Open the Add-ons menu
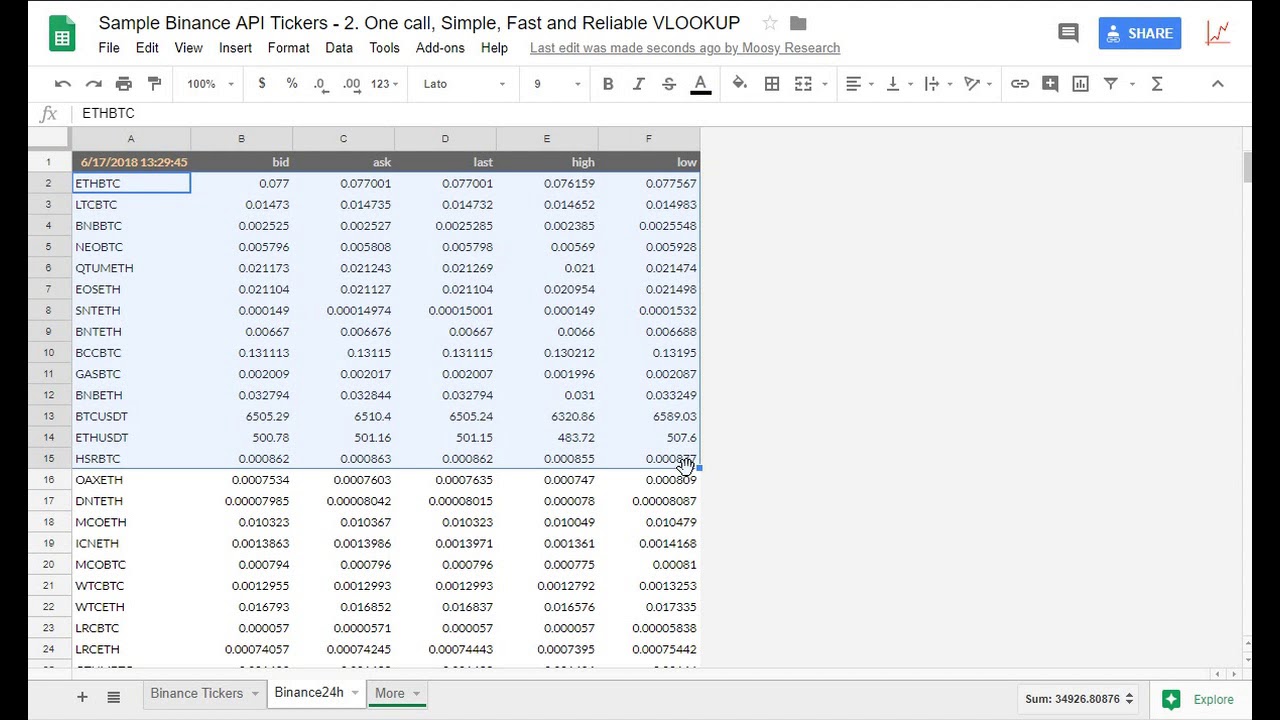 [x=440, y=48]
